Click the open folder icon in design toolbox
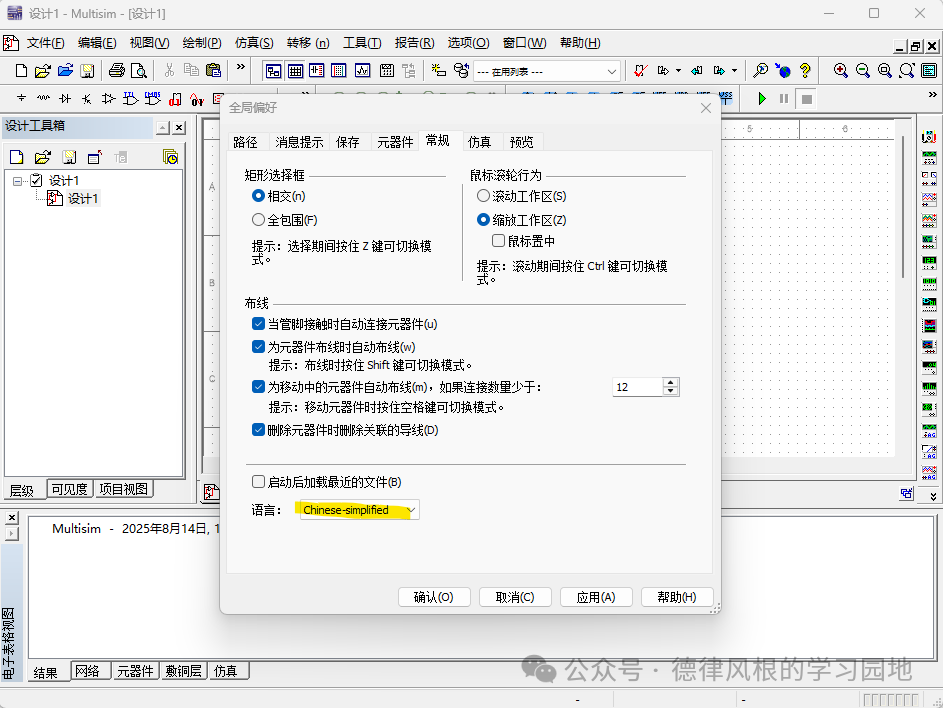This screenshot has height=708, width=943. tap(43, 158)
